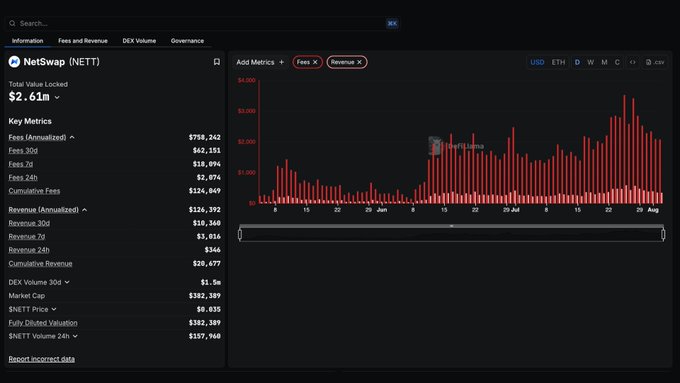Click the Fees 30d link
Viewport: 680px width, 383px height.
(23, 151)
